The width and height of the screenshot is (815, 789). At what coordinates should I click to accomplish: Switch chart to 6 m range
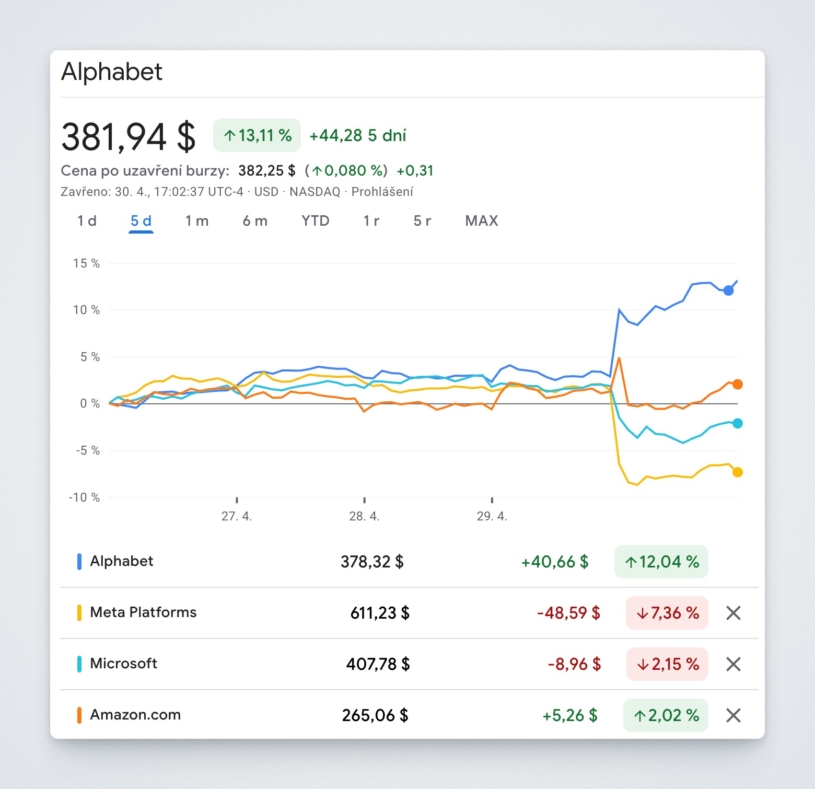click(x=255, y=221)
